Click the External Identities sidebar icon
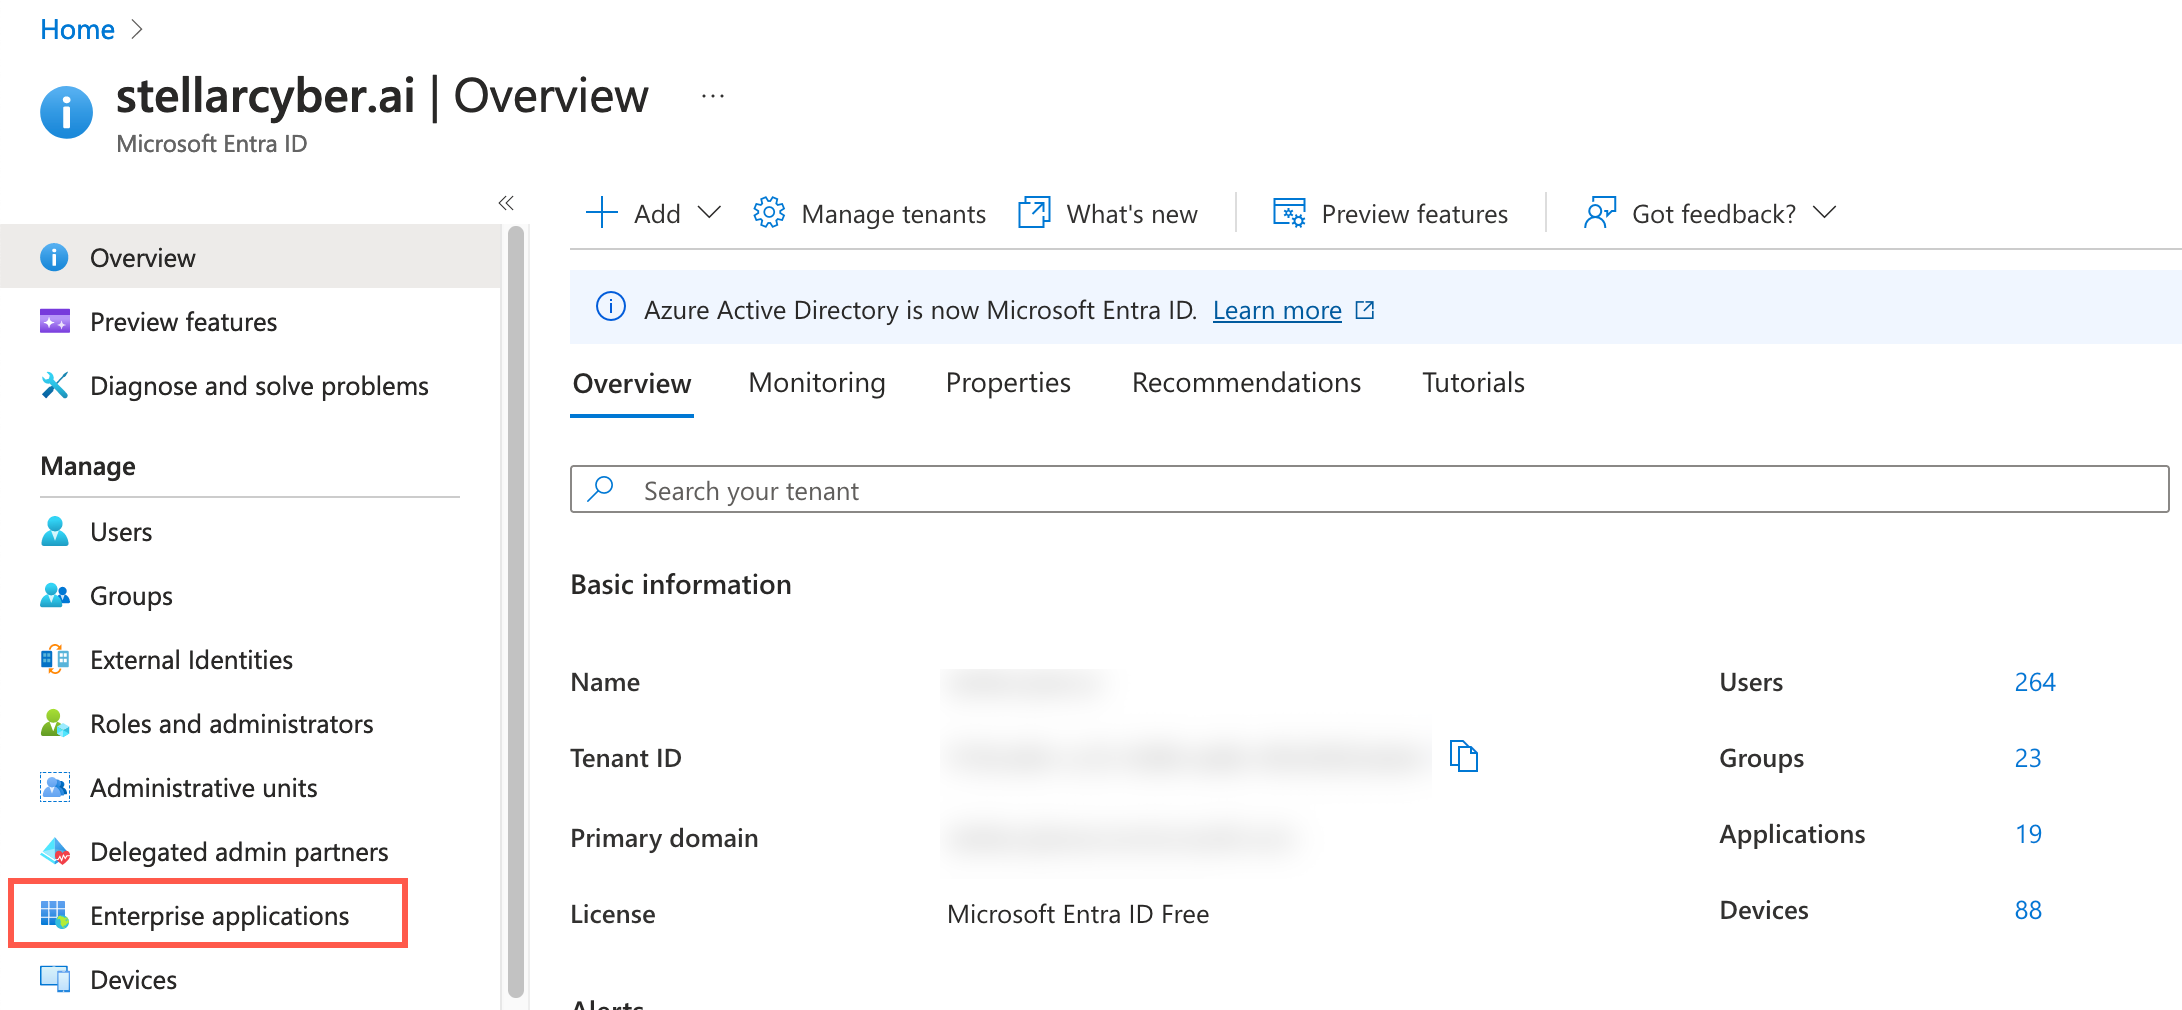 pyautogui.click(x=54, y=660)
